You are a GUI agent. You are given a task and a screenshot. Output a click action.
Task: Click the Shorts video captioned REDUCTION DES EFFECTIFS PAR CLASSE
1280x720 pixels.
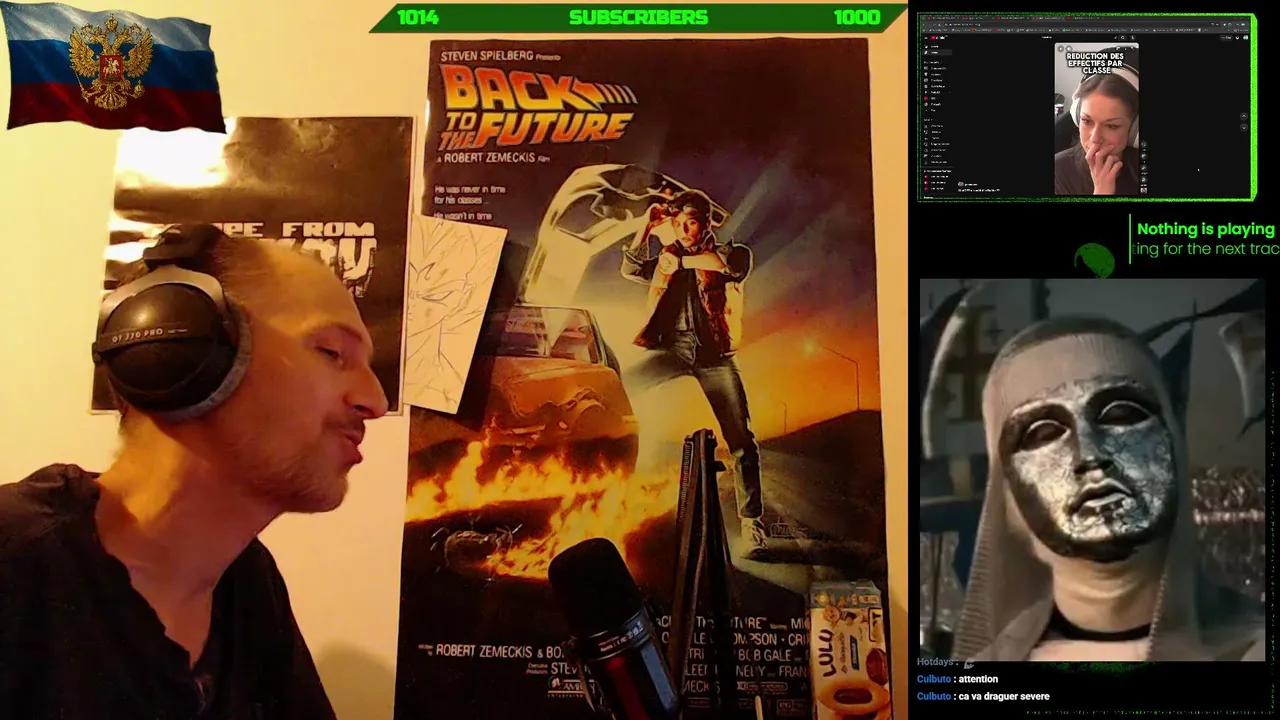(1096, 119)
